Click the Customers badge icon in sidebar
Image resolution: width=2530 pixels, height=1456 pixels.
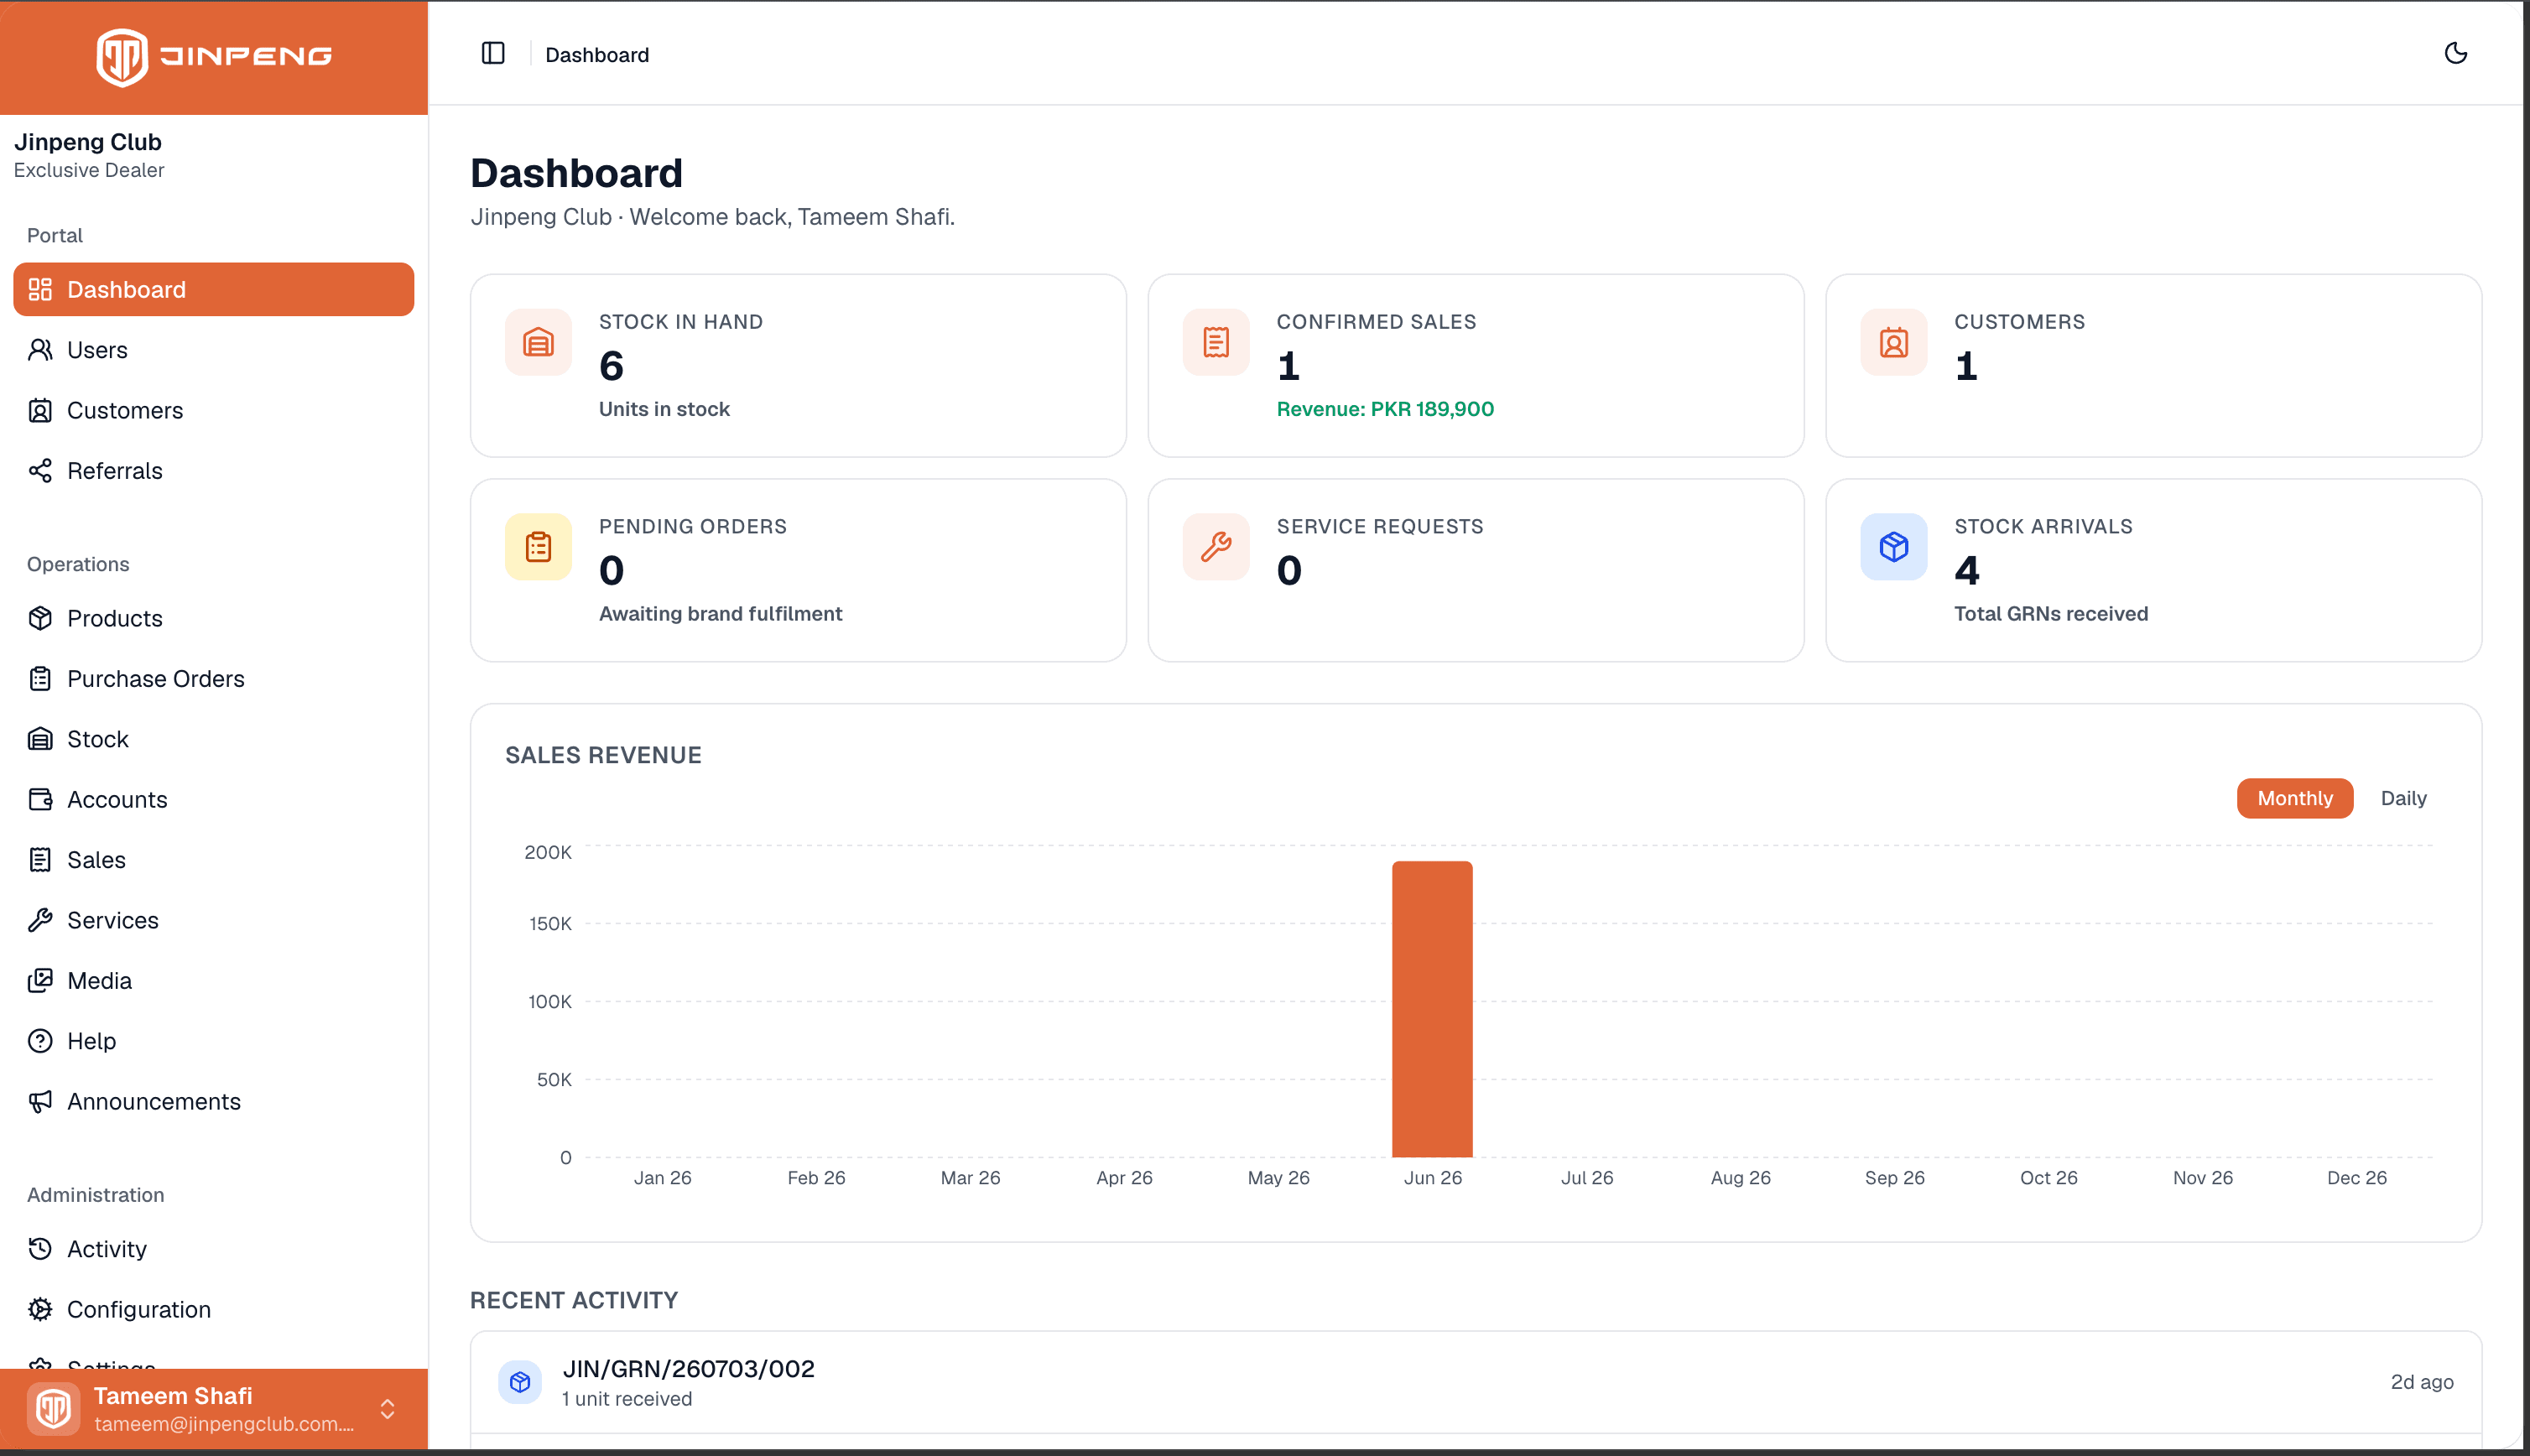coord(40,411)
